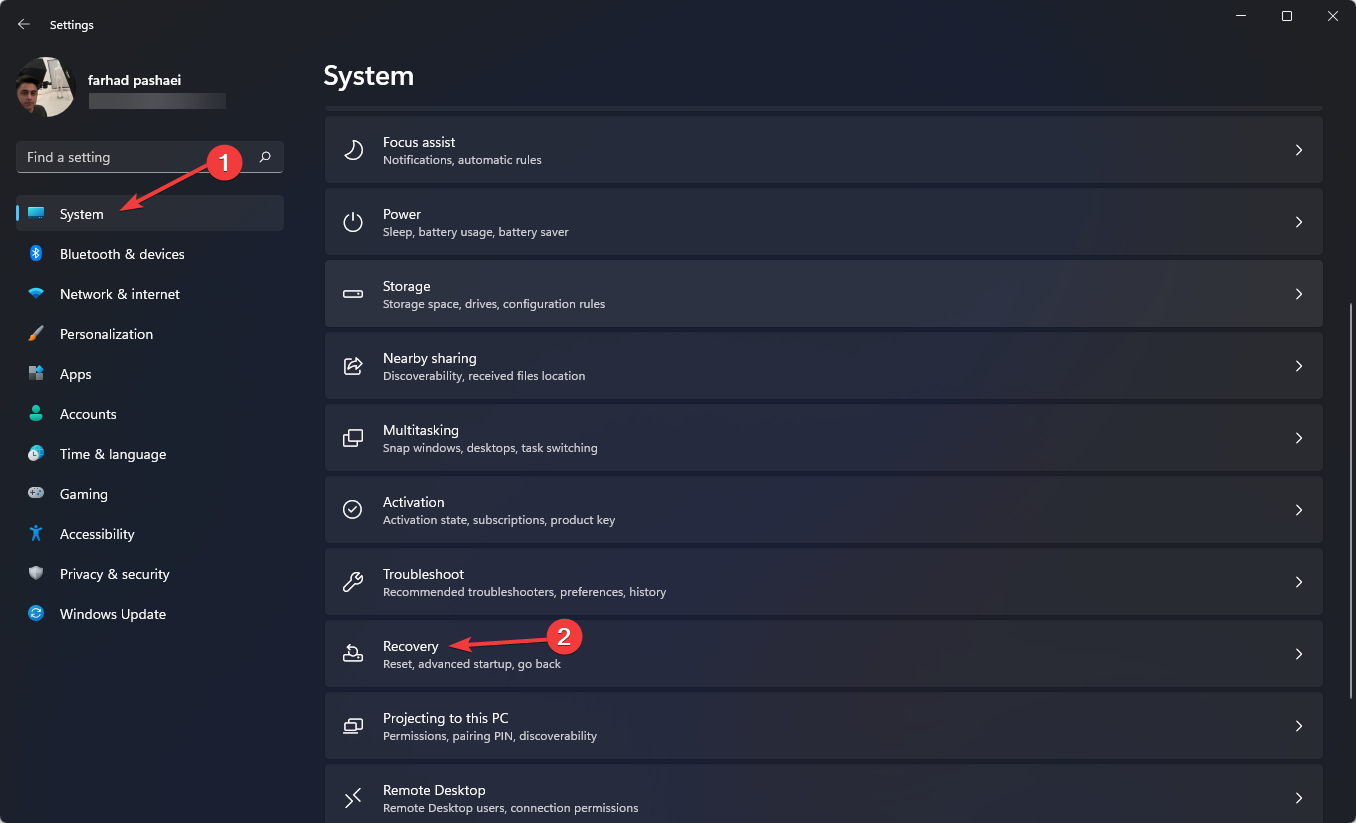Viewport: 1356px width, 823px height.
Task: Expand the Multitasking row chevron
Action: (1299, 438)
